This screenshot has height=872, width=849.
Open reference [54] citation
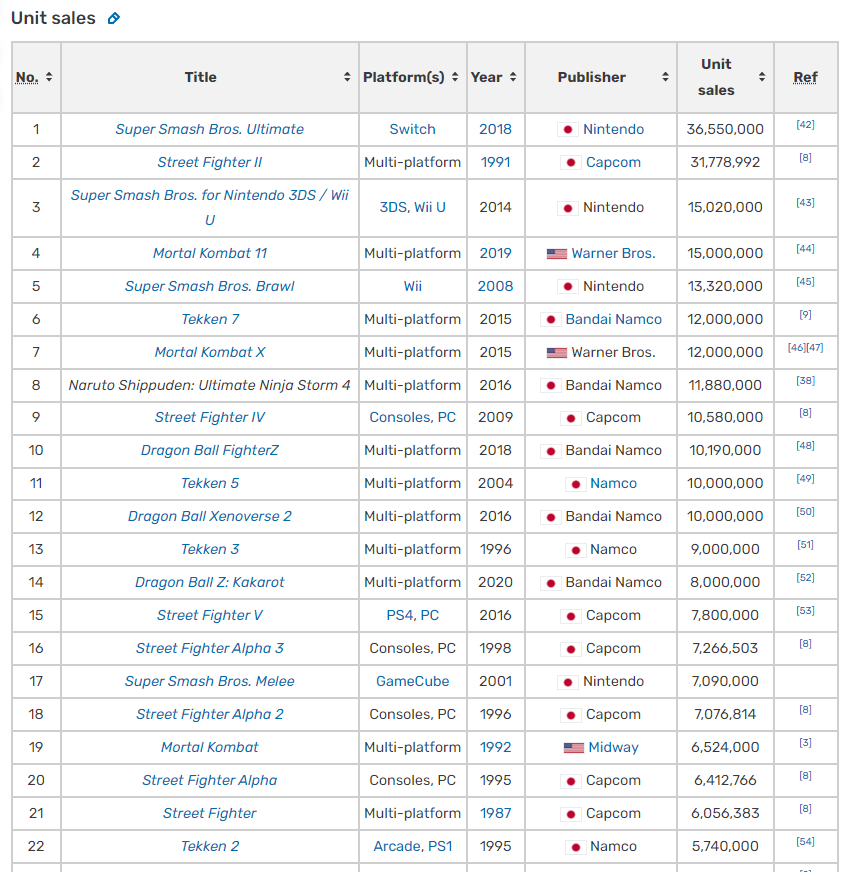805,841
